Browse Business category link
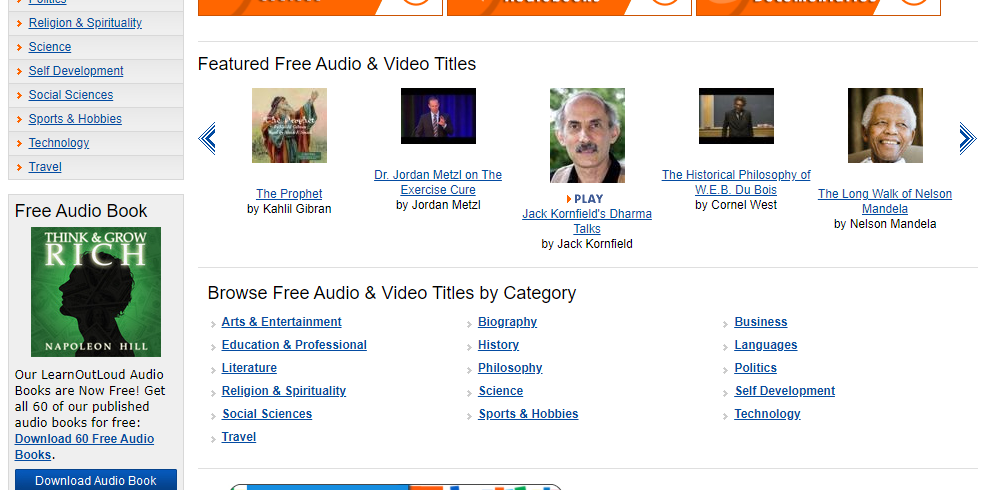The width and height of the screenshot is (989, 490). [761, 322]
